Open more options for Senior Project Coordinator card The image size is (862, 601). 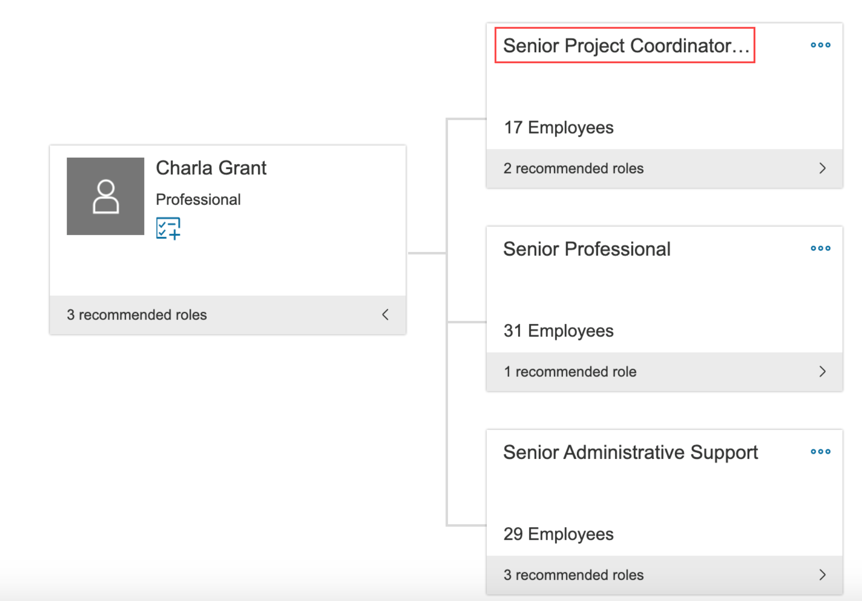pyautogui.click(x=820, y=45)
